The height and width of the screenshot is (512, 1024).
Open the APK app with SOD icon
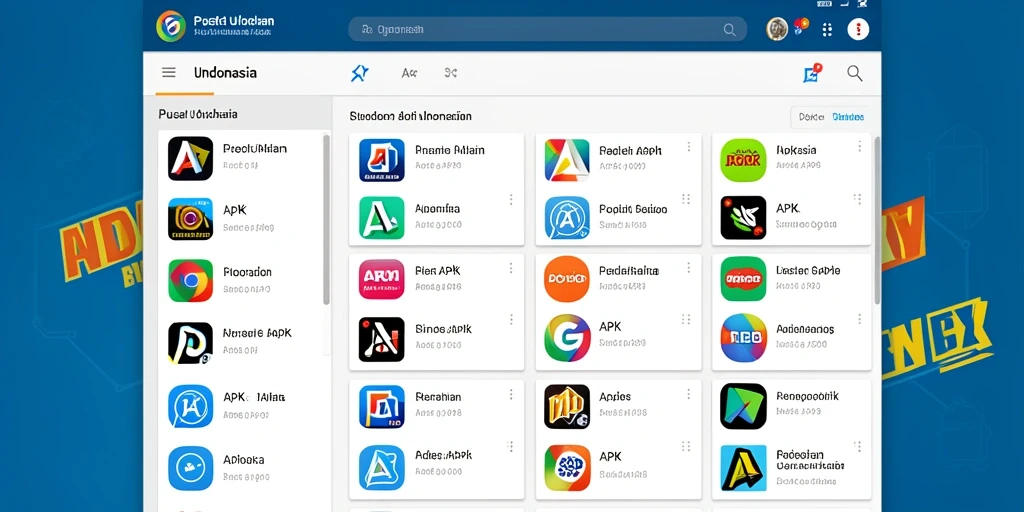coord(567,468)
